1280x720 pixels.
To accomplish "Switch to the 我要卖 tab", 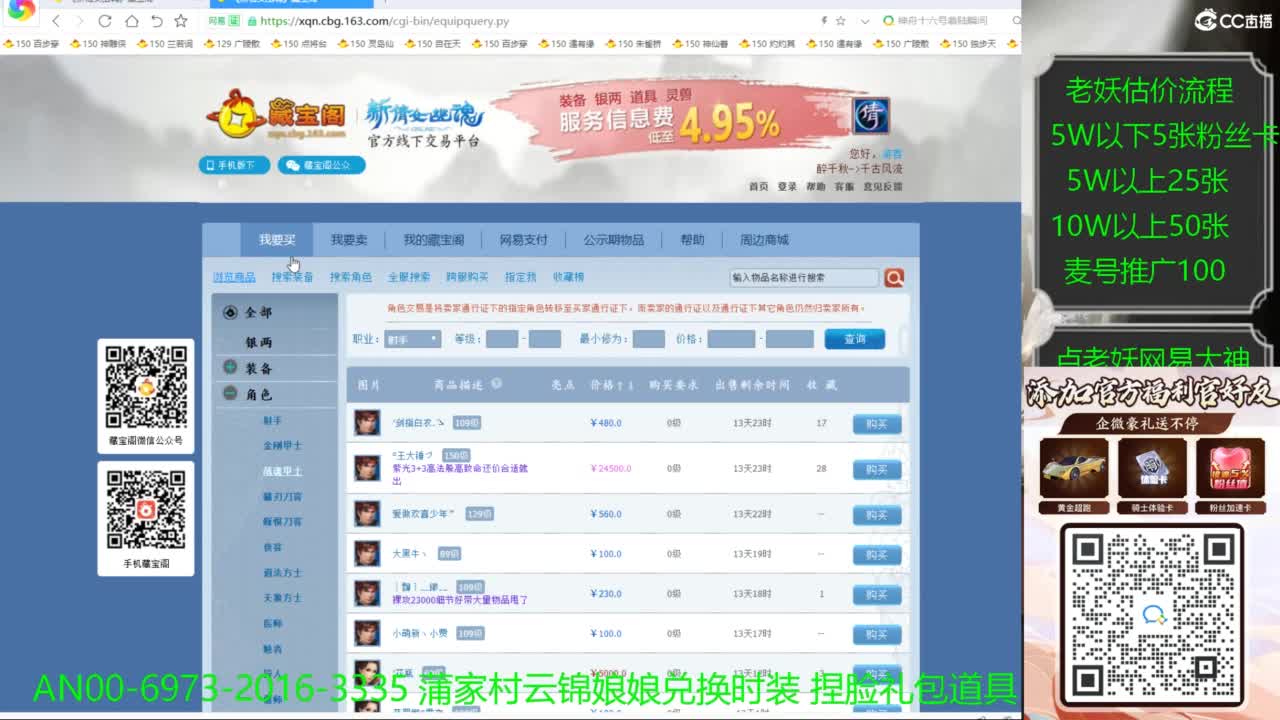I will (x=349, y=240).
